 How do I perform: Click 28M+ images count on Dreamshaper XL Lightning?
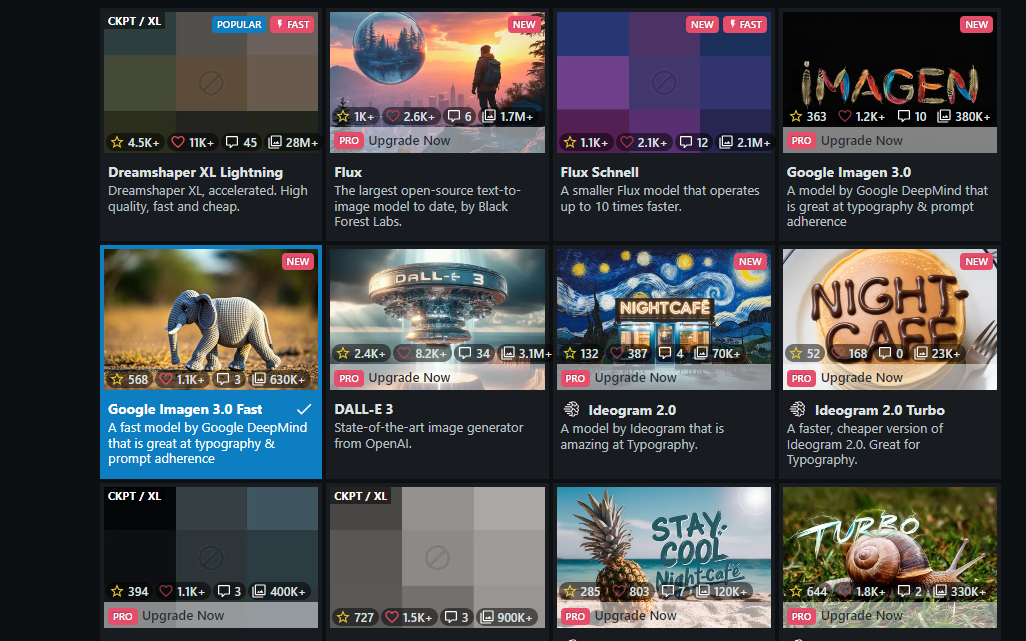(x=293, y=142)
